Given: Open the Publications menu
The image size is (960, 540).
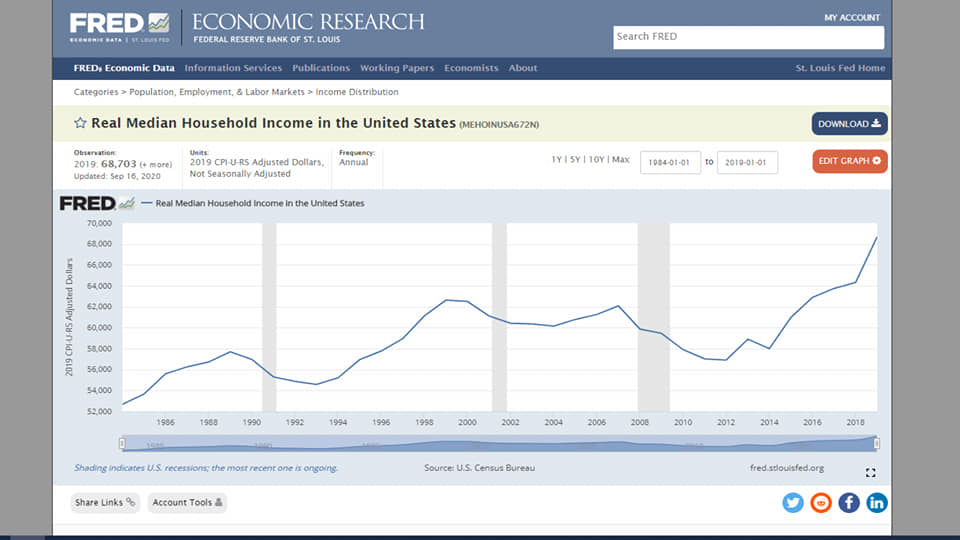Looking at the screenshot, I should [321, 68].
